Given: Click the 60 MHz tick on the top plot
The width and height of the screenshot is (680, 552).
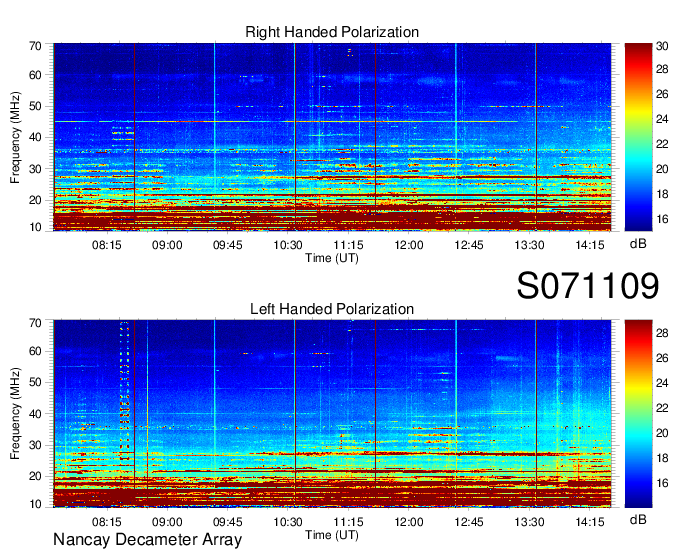Looking at the screenshot, I should (x=35, y=75).
